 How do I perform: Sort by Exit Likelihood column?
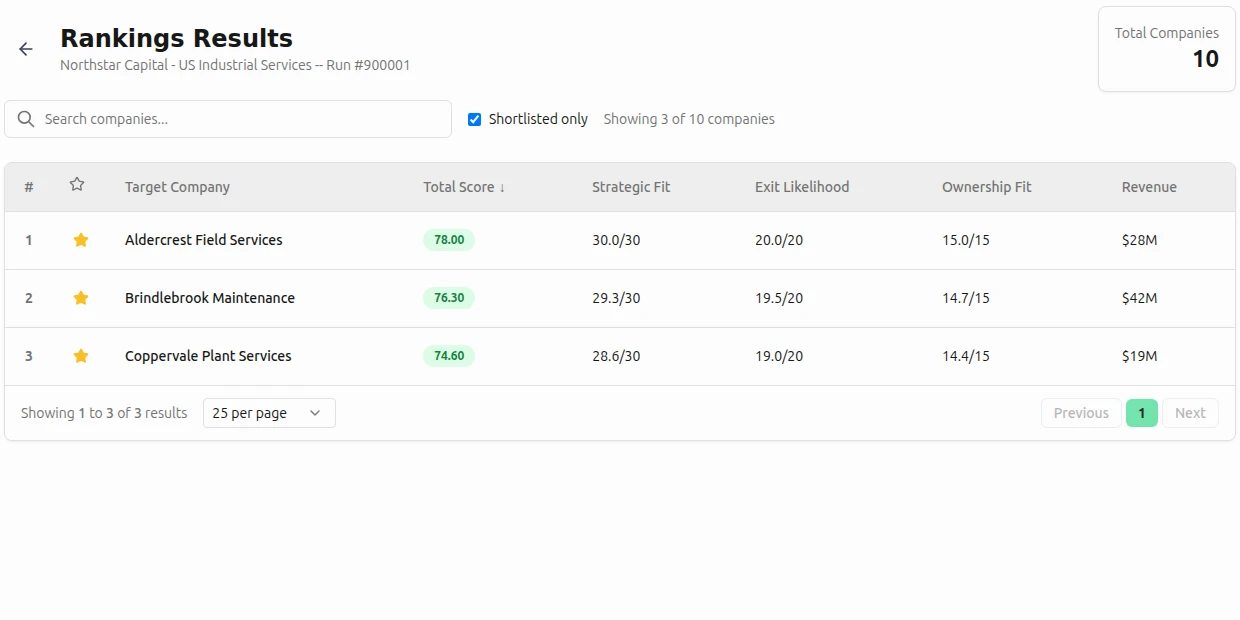coord(802,187)
